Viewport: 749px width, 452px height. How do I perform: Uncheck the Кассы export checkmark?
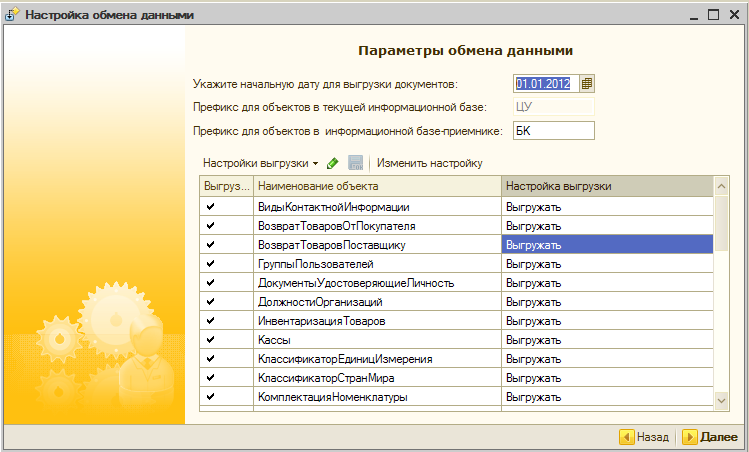[x=211, y=340]
